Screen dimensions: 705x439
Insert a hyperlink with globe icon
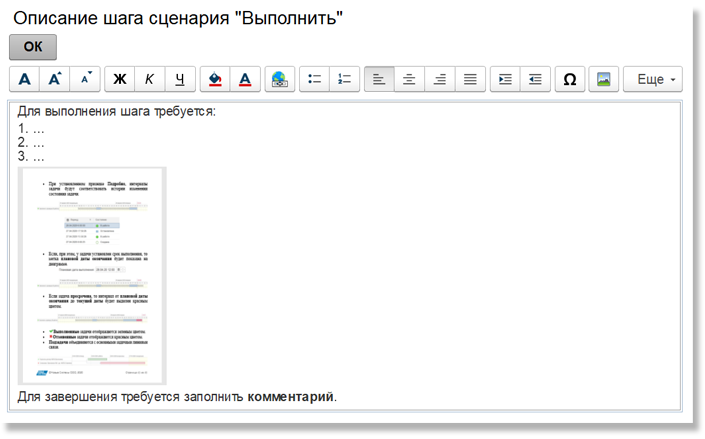[280, 79]
